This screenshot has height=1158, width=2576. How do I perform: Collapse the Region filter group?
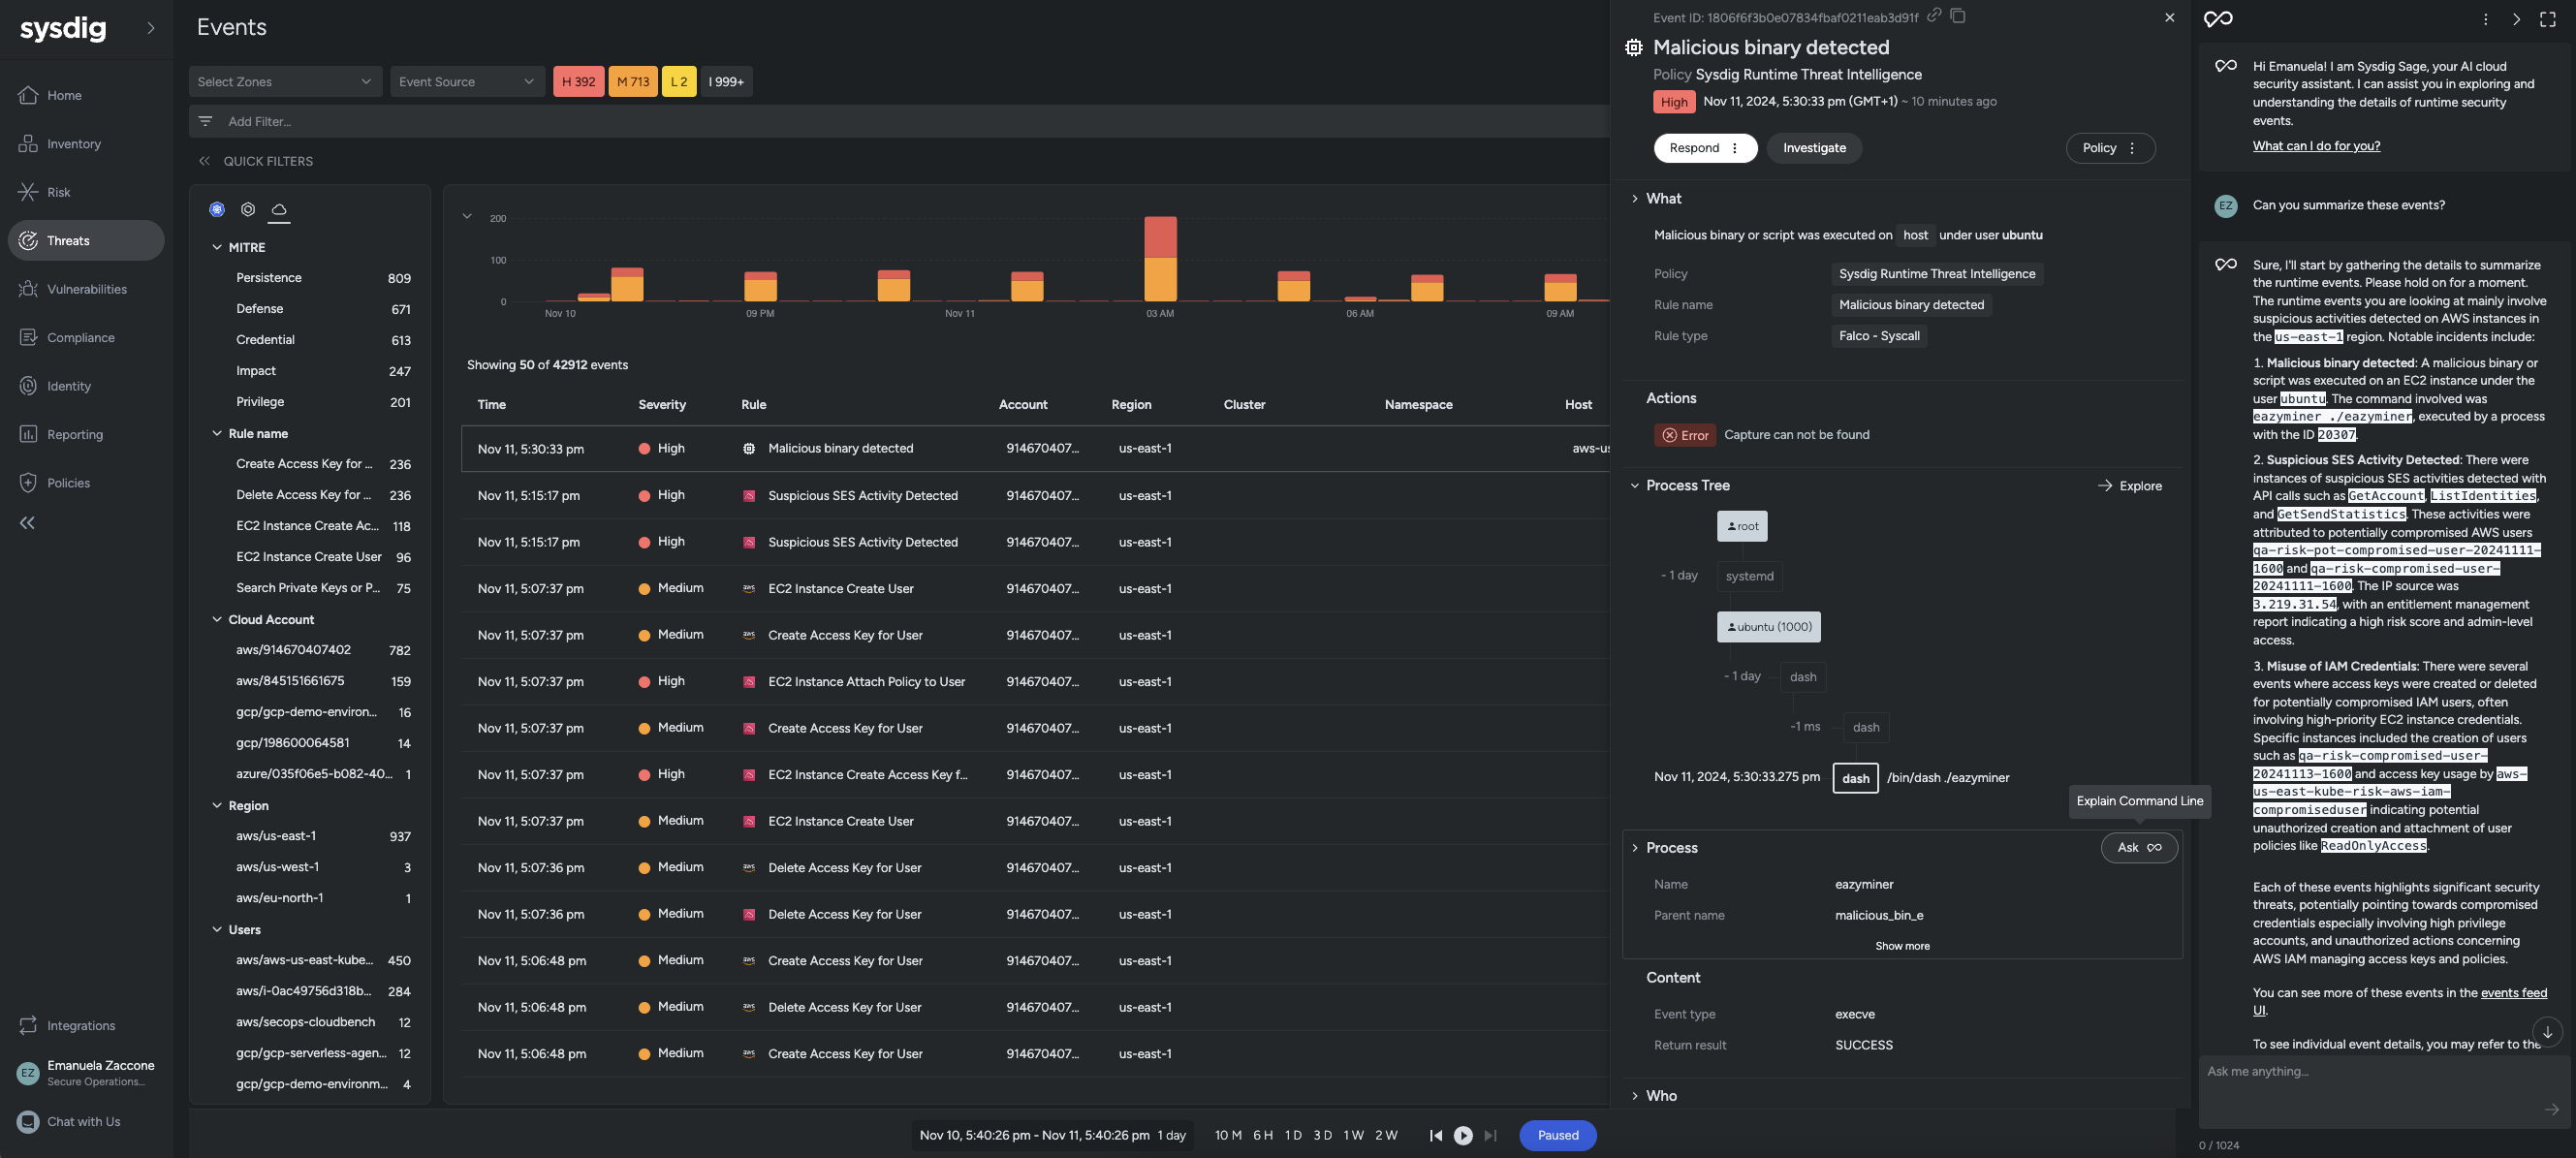(x=217, y=805)
